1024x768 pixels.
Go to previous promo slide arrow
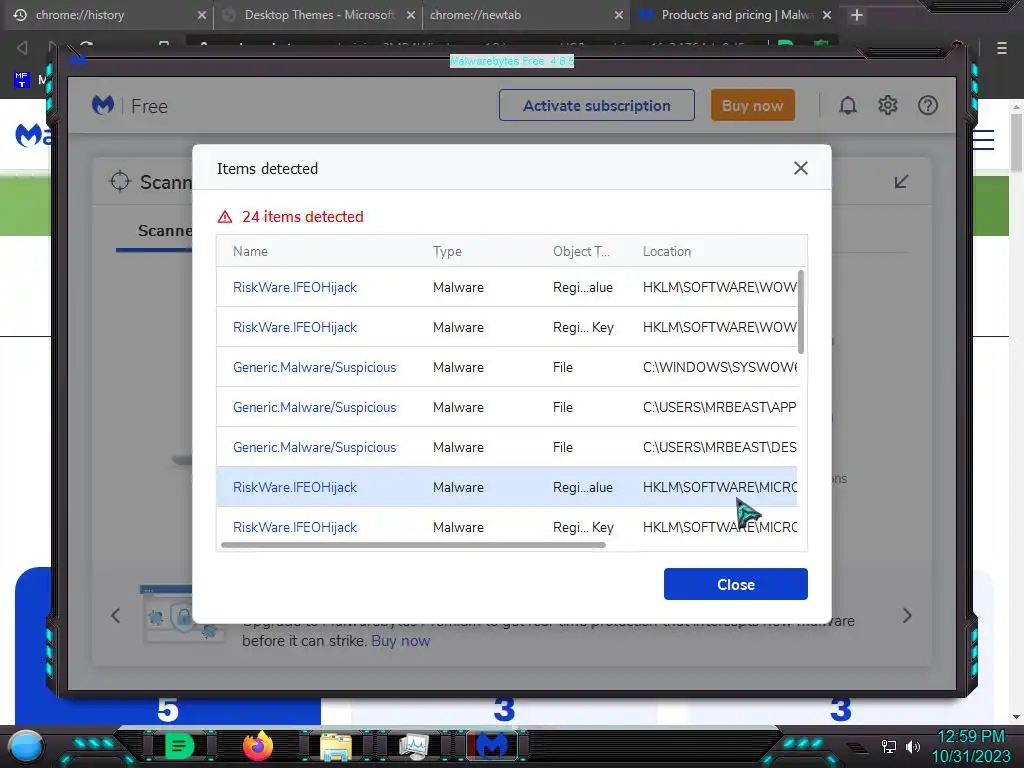(116, 615)
